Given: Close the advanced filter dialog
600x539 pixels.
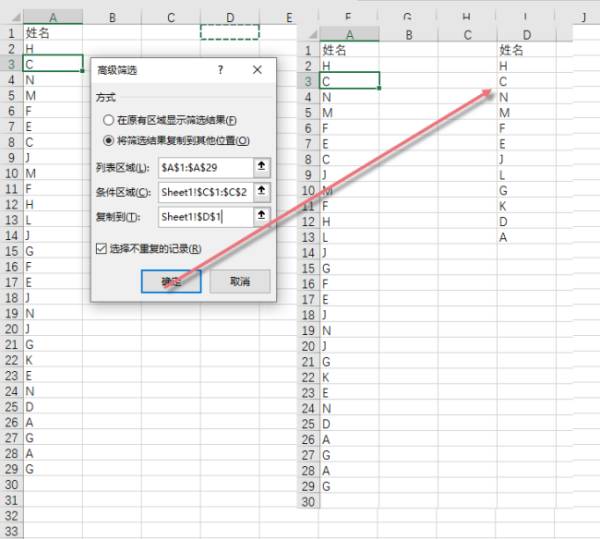Looking at the screenshot, I should tap(258, 70).
